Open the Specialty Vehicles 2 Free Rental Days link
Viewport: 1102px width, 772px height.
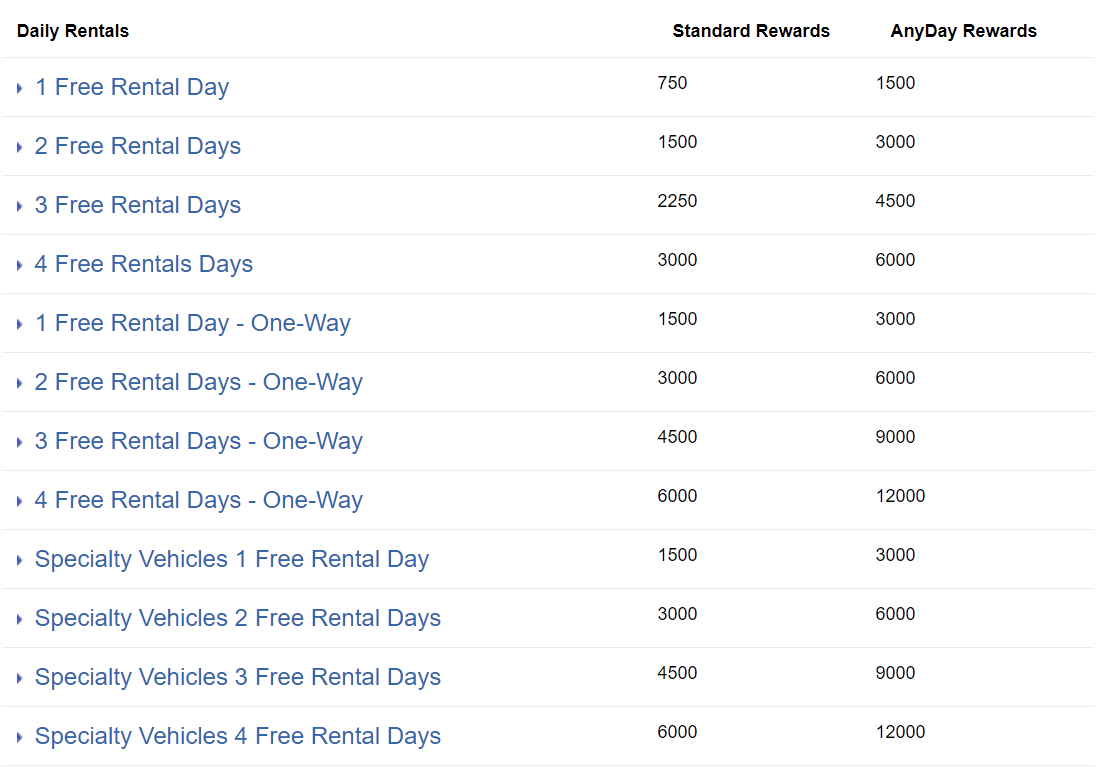pos(237,618)
